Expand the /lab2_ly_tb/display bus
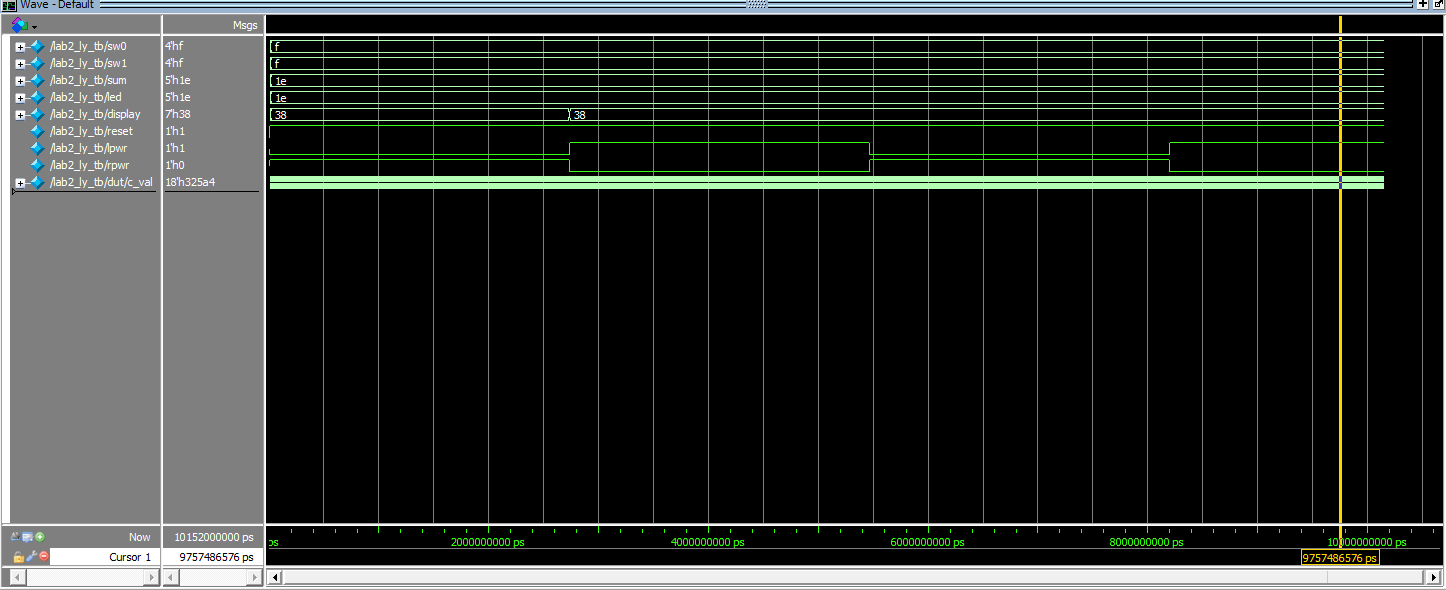 [x=20, y=115]
